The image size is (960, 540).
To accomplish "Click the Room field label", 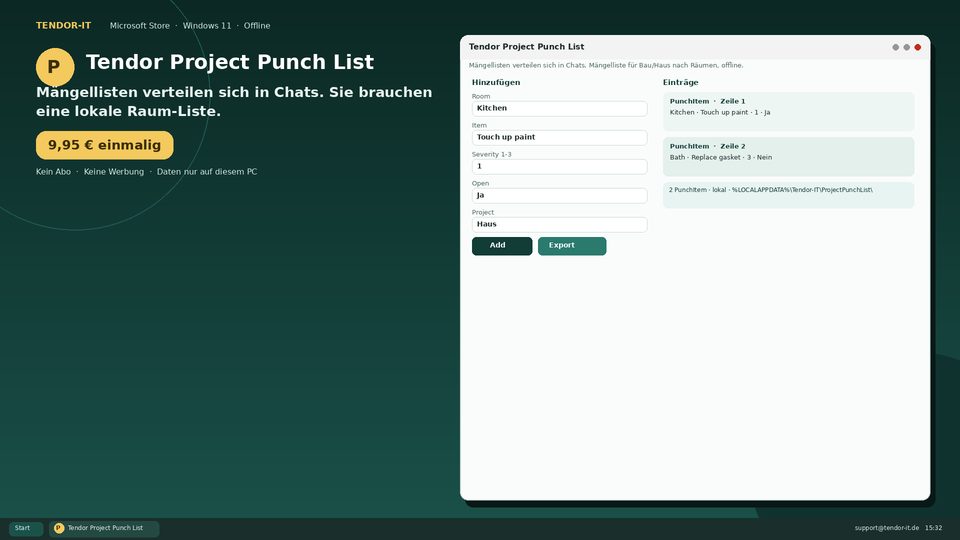I will pos(481,96).
